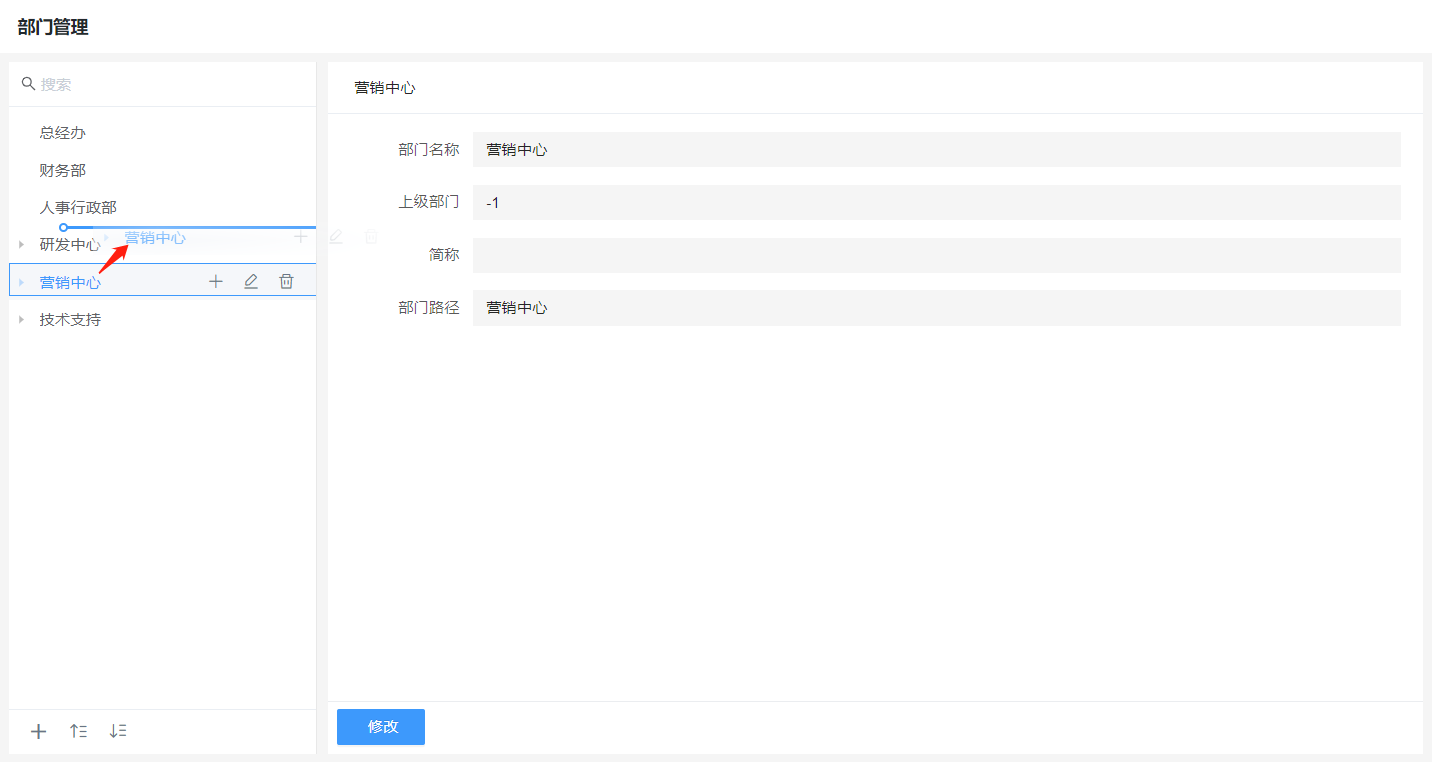This screenshot has height=762, width=1432.
Task: Click the plus icon in bottom toolbar
Action: [x=39, y=731]
